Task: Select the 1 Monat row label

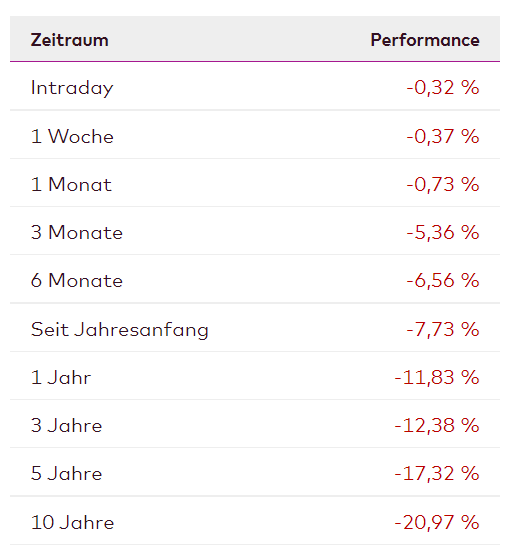Action: click(71, 184)
